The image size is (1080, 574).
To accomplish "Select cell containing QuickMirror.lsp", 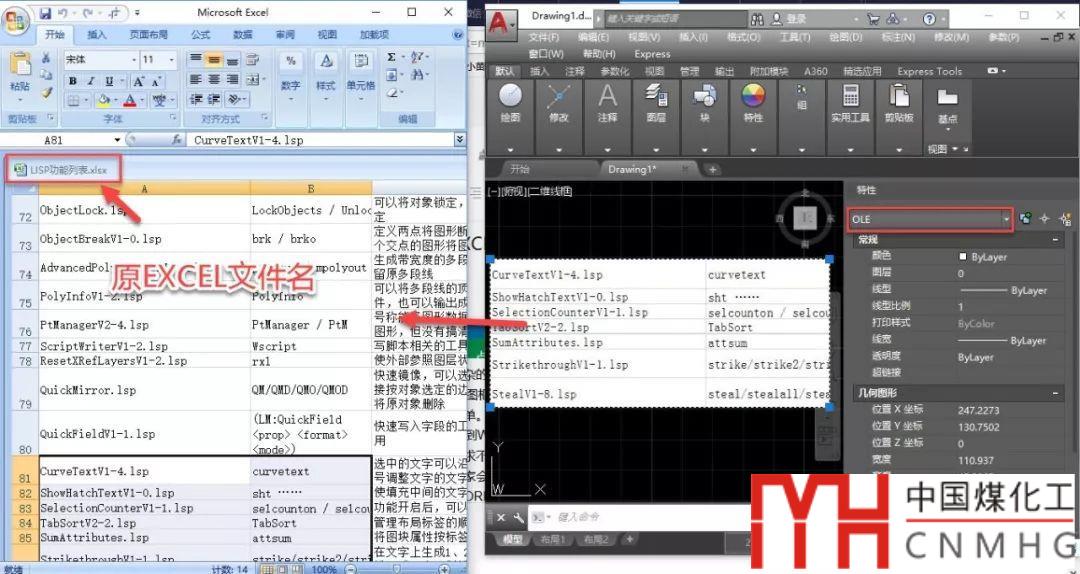I will [x=145, y=389].
